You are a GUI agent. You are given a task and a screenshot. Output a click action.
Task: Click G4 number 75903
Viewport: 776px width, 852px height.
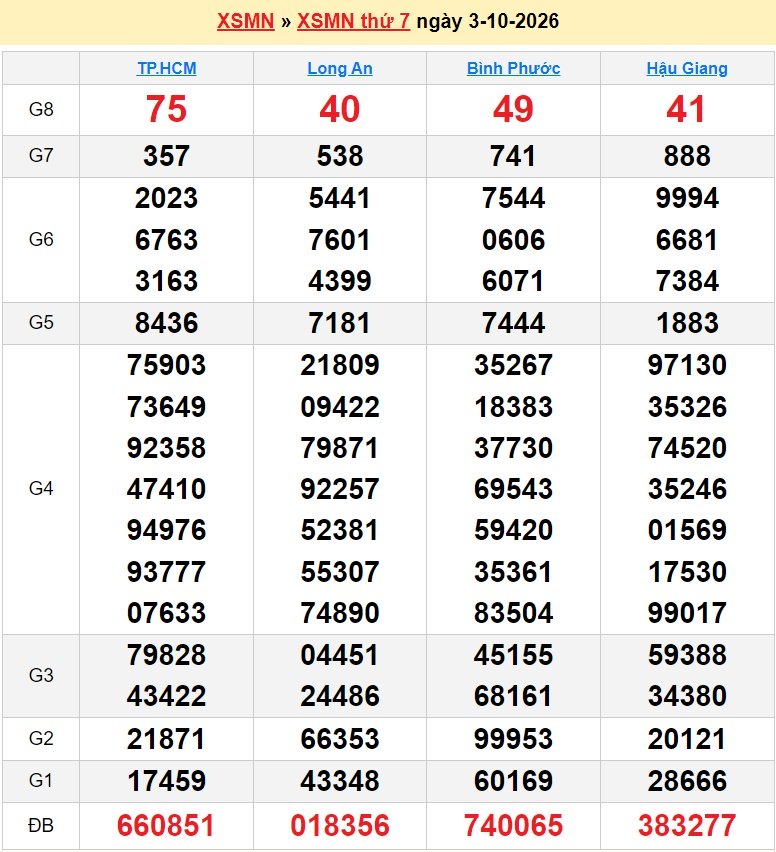(166, 365)
